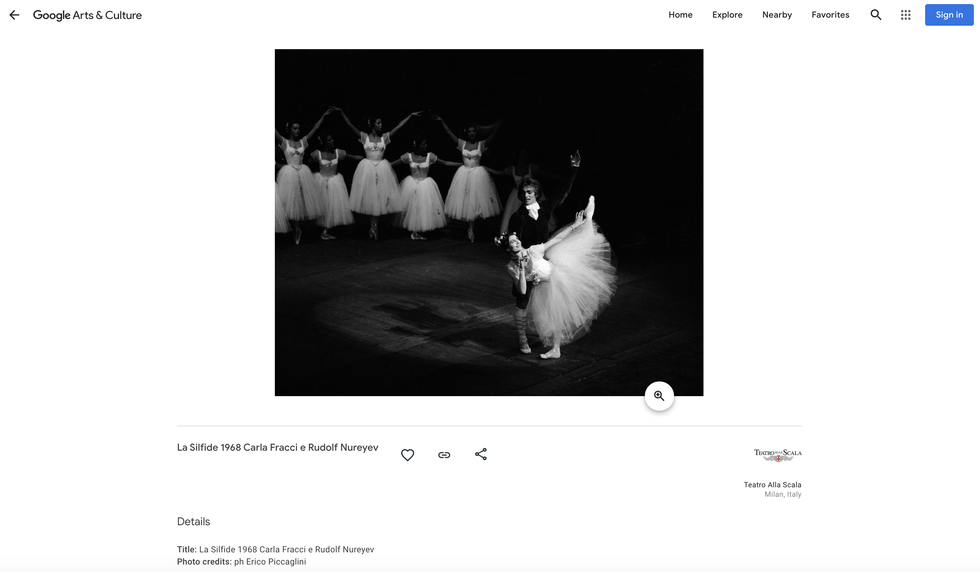Copy the artwork link using the chain icon

[444, 455]
